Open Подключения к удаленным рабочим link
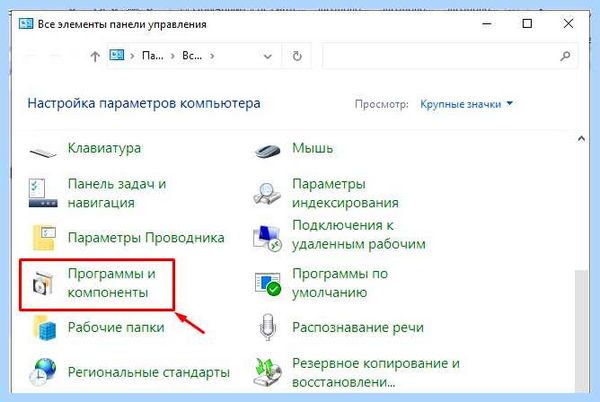The image size is (600, 402). point(359,234)
